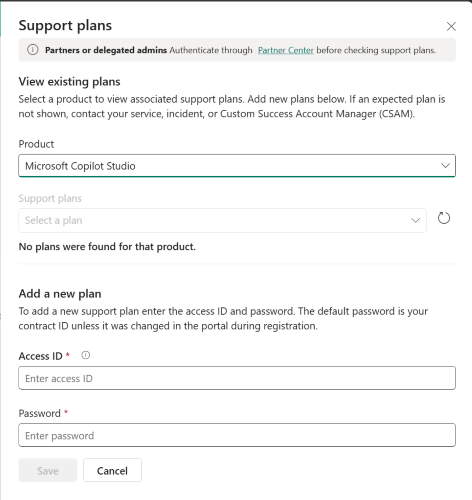Click the 'No plans were found' message

click(107, 247)
